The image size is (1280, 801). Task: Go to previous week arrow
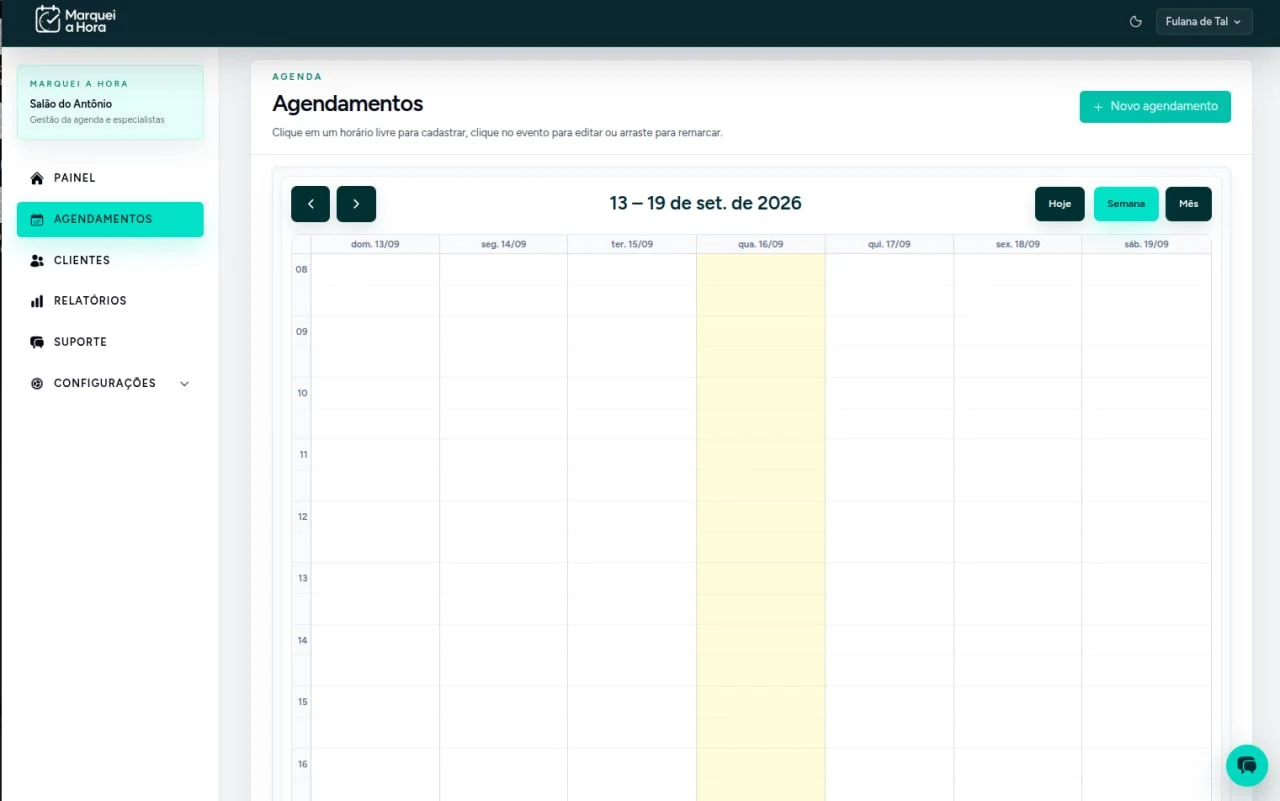pyautogui.click(x=310, y=204)
